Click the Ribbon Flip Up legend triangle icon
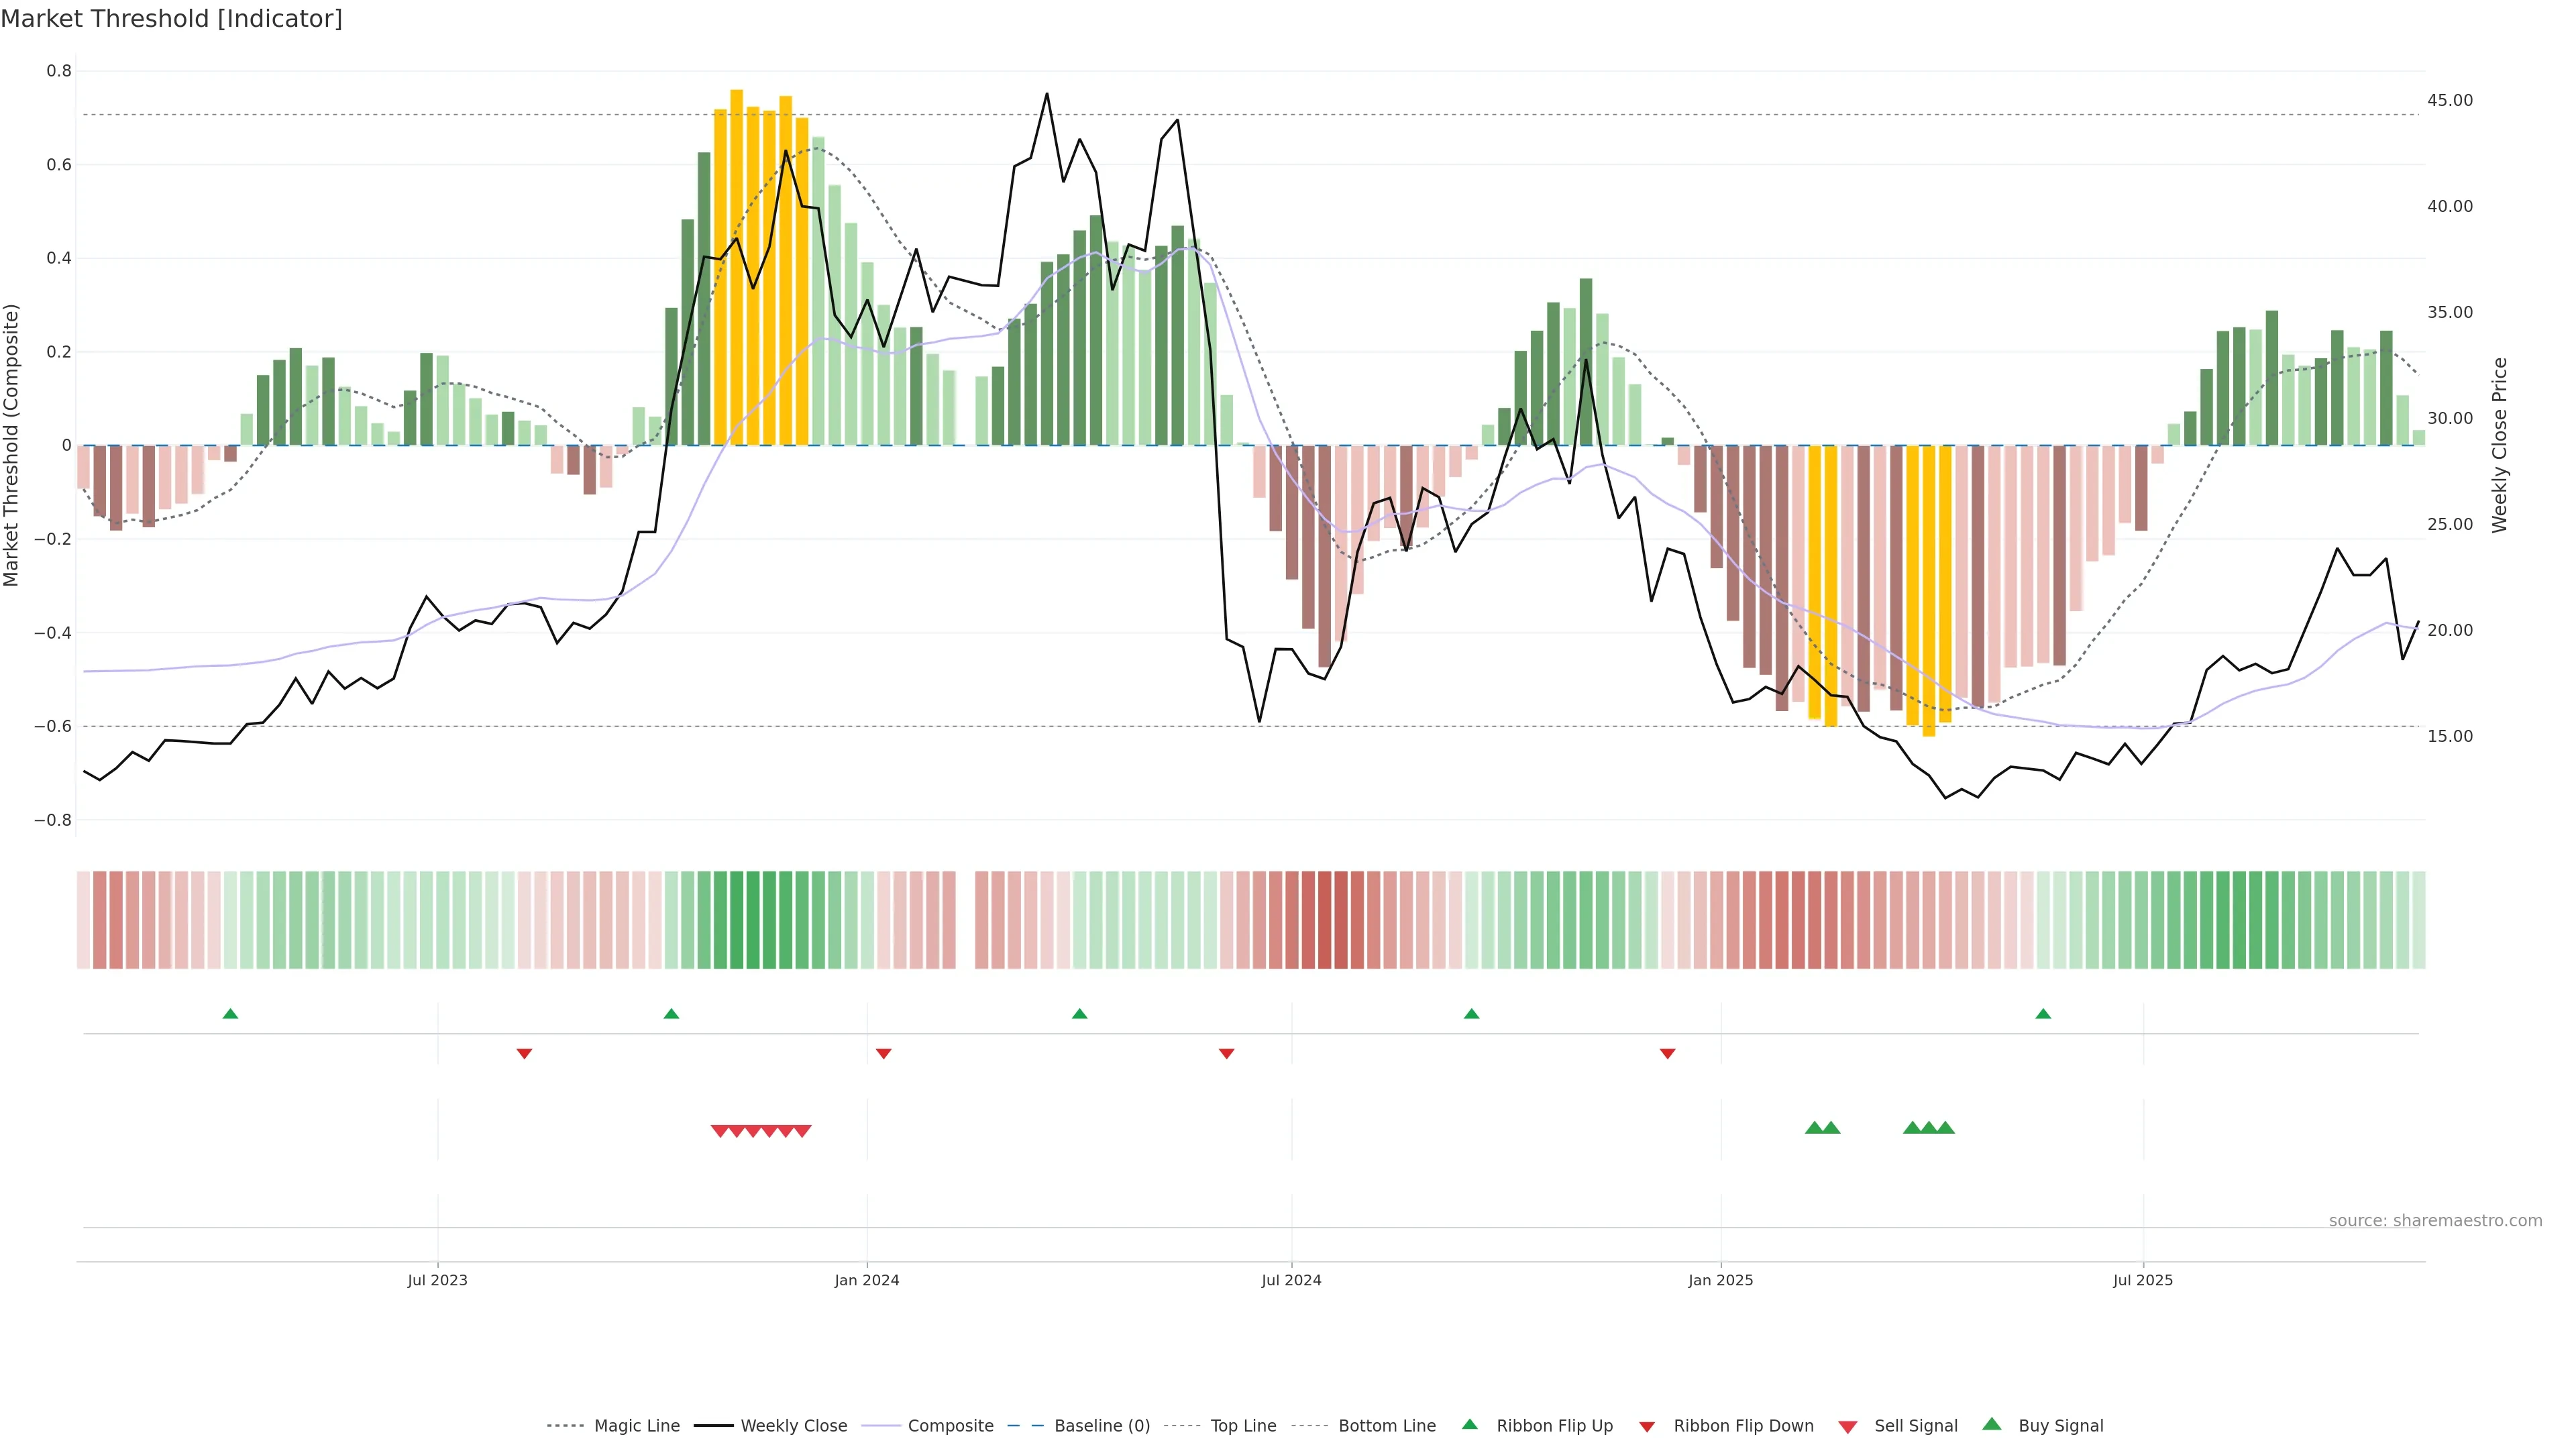Screen dimensions: 2576x1449 [x=1469, y=1424]
